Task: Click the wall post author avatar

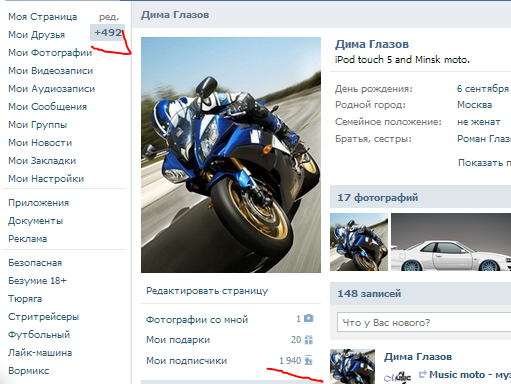Action: (352, 366)
